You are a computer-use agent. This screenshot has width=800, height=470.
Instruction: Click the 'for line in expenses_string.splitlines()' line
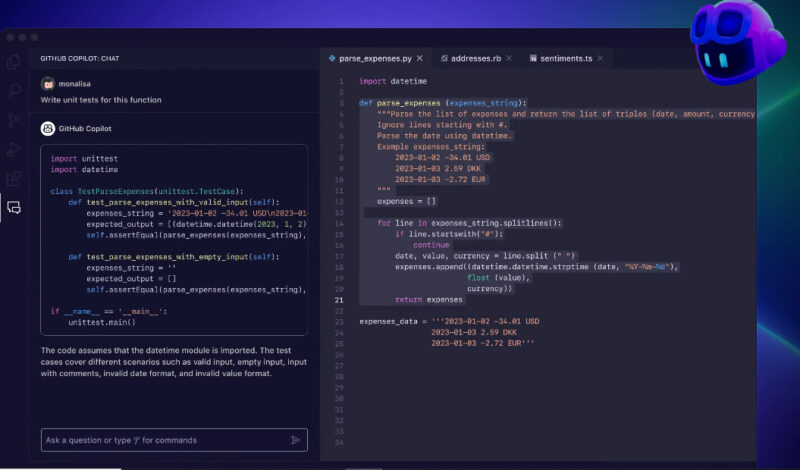click(469, 223)
